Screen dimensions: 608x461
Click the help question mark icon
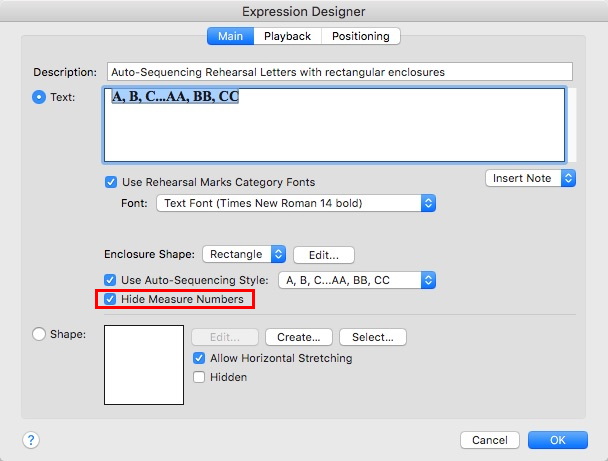click(x=31, y=440)
